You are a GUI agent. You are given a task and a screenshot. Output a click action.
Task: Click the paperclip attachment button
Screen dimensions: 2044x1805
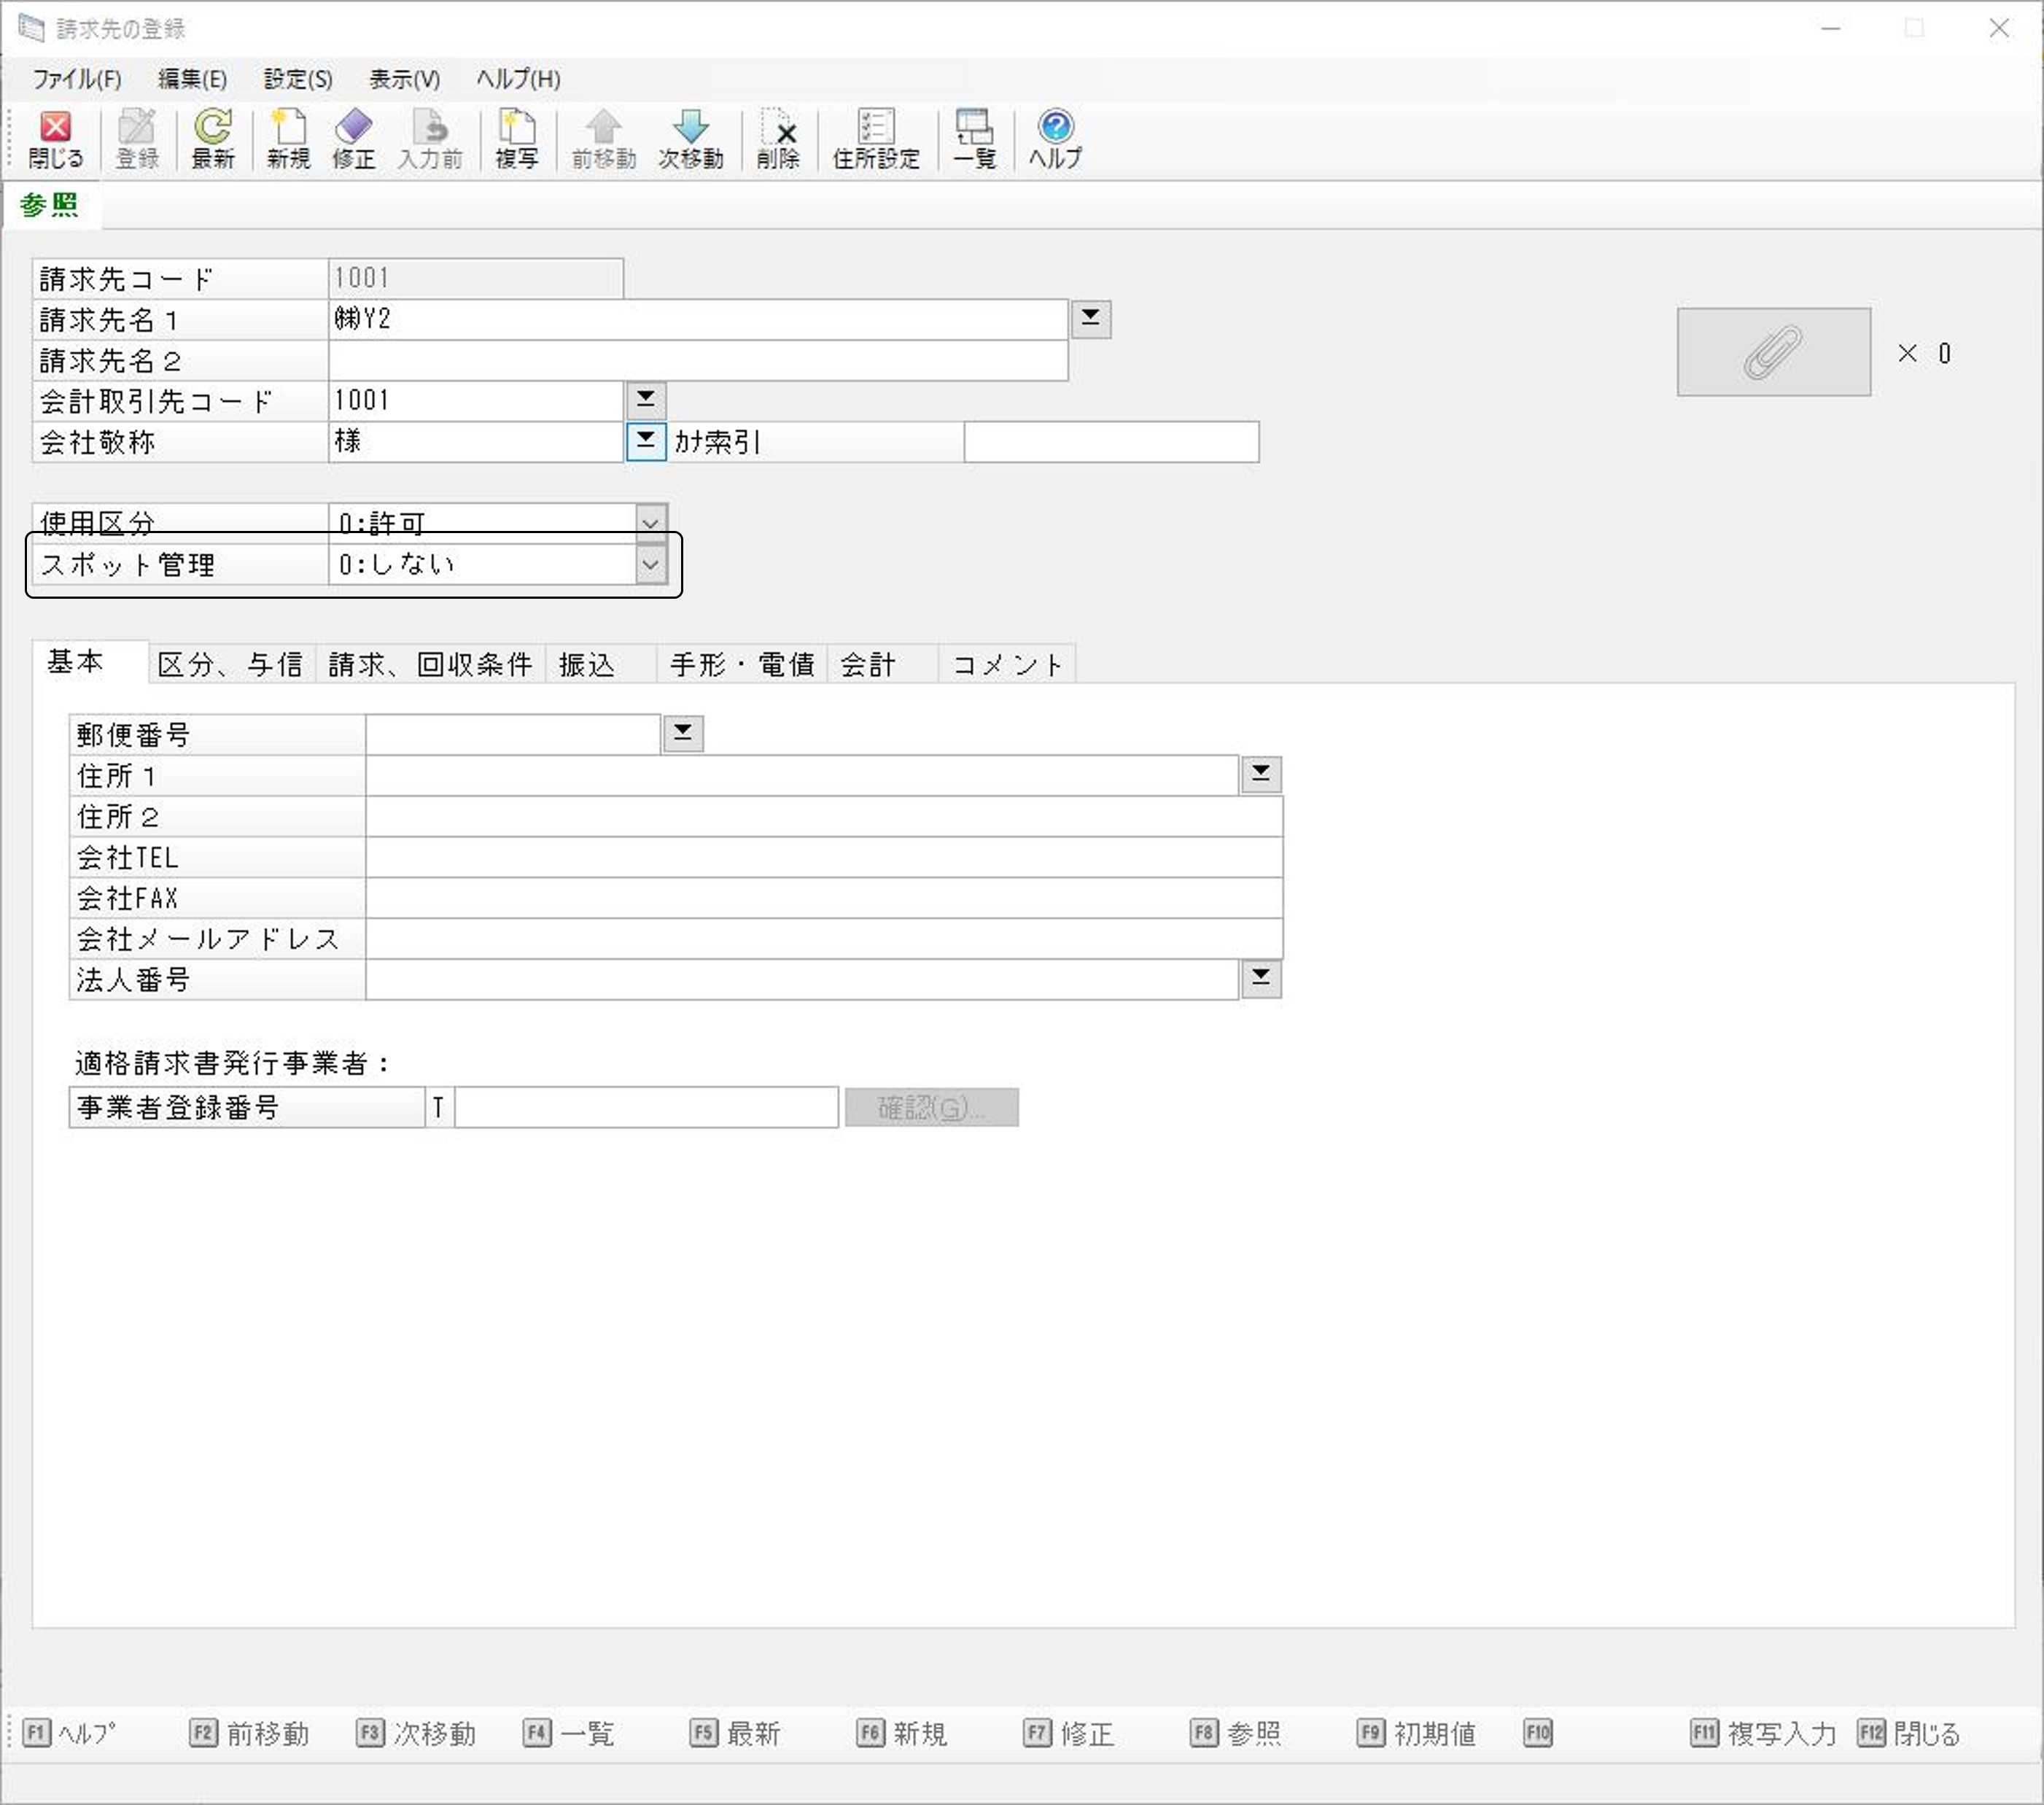coord(1772,352)
